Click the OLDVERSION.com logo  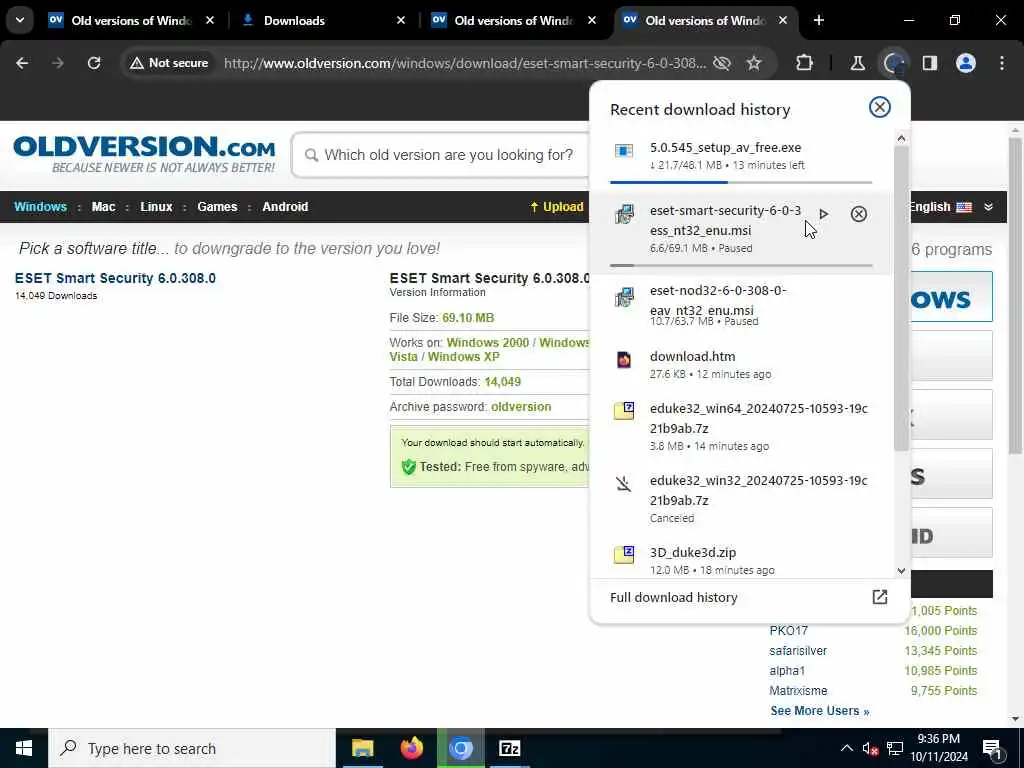pyautogui.click(x=144, y=155)
